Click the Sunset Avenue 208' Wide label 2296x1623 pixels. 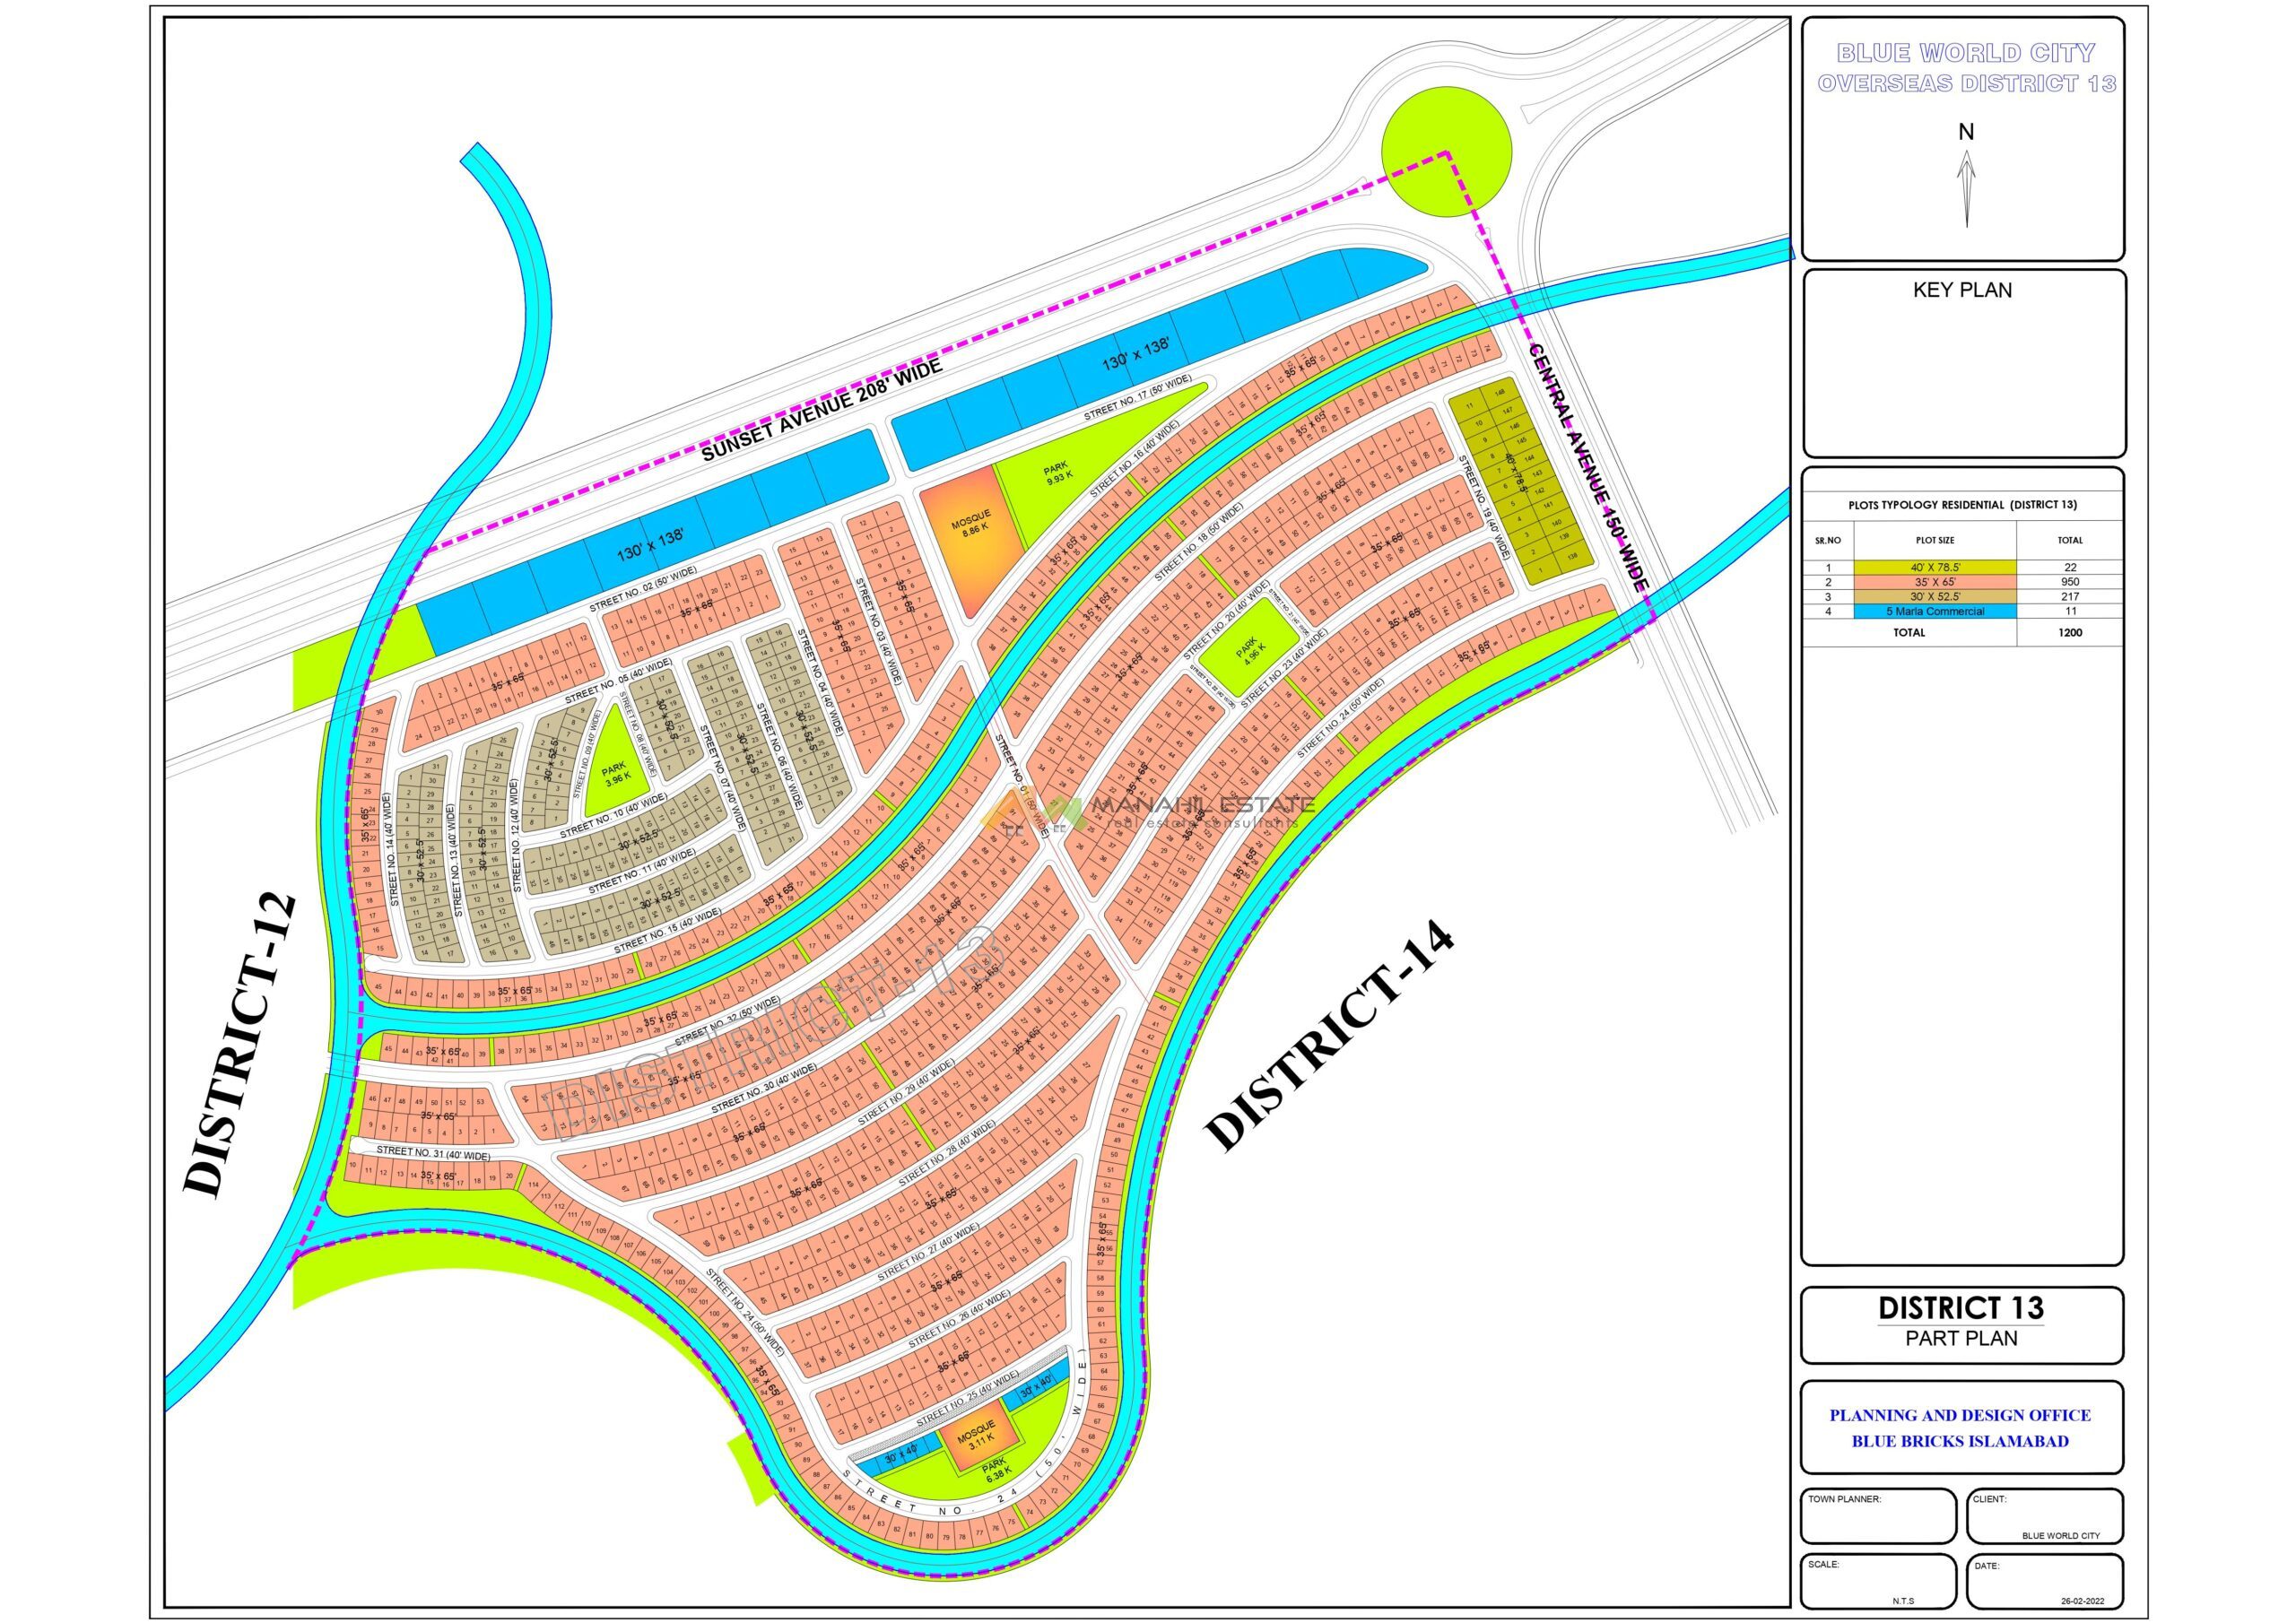(821, 411)
